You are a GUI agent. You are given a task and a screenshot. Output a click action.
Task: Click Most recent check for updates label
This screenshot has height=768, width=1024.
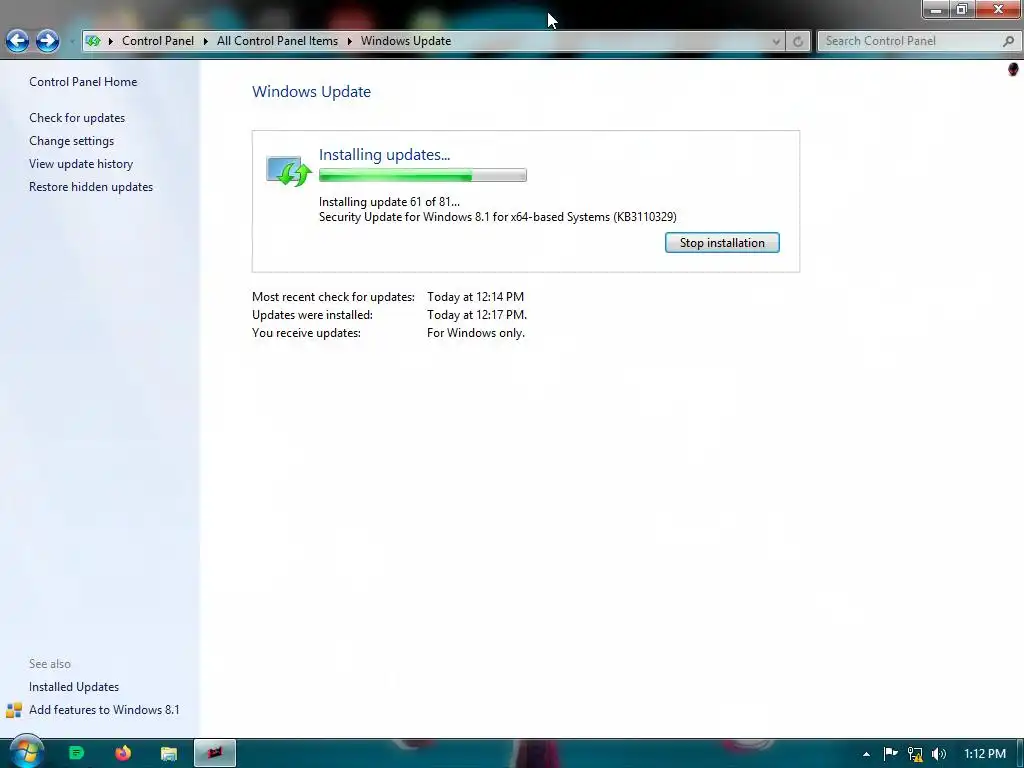point(333,296)
